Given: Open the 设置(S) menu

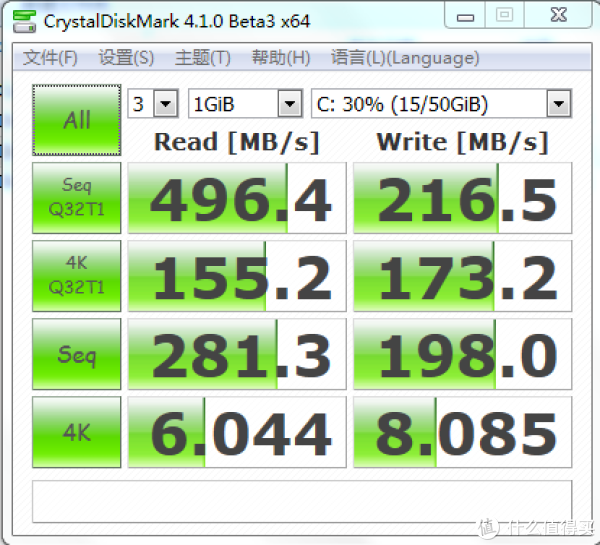Looking at the screenshot, I should point(126,58).
